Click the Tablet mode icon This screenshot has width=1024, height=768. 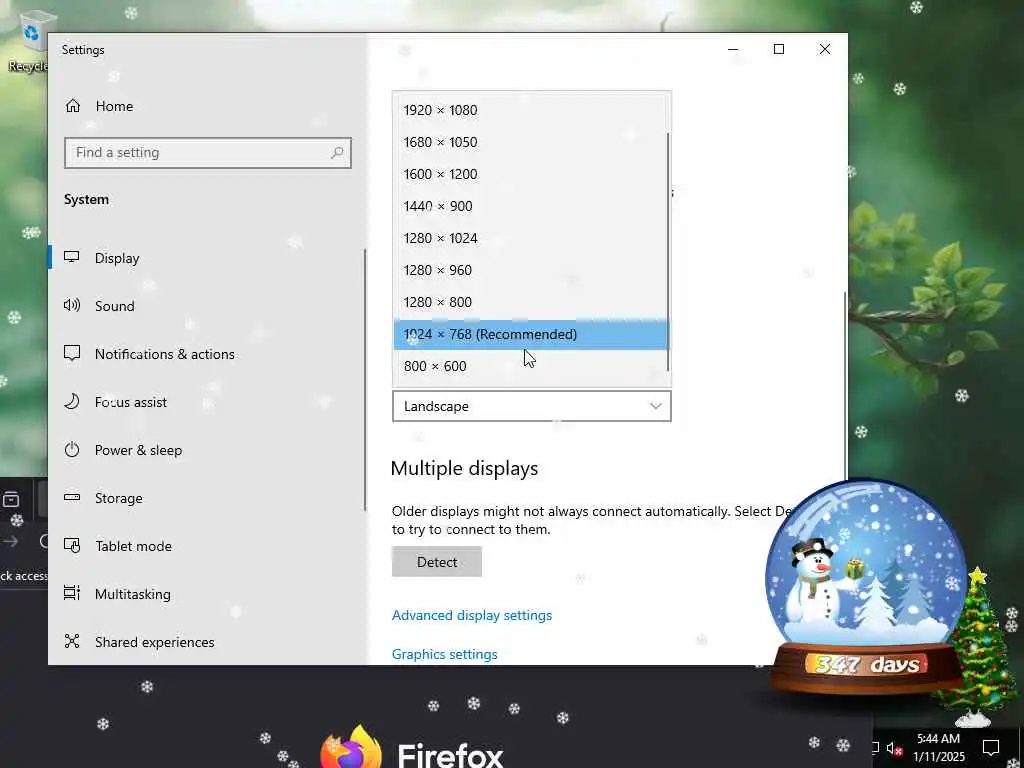(72, 545)
